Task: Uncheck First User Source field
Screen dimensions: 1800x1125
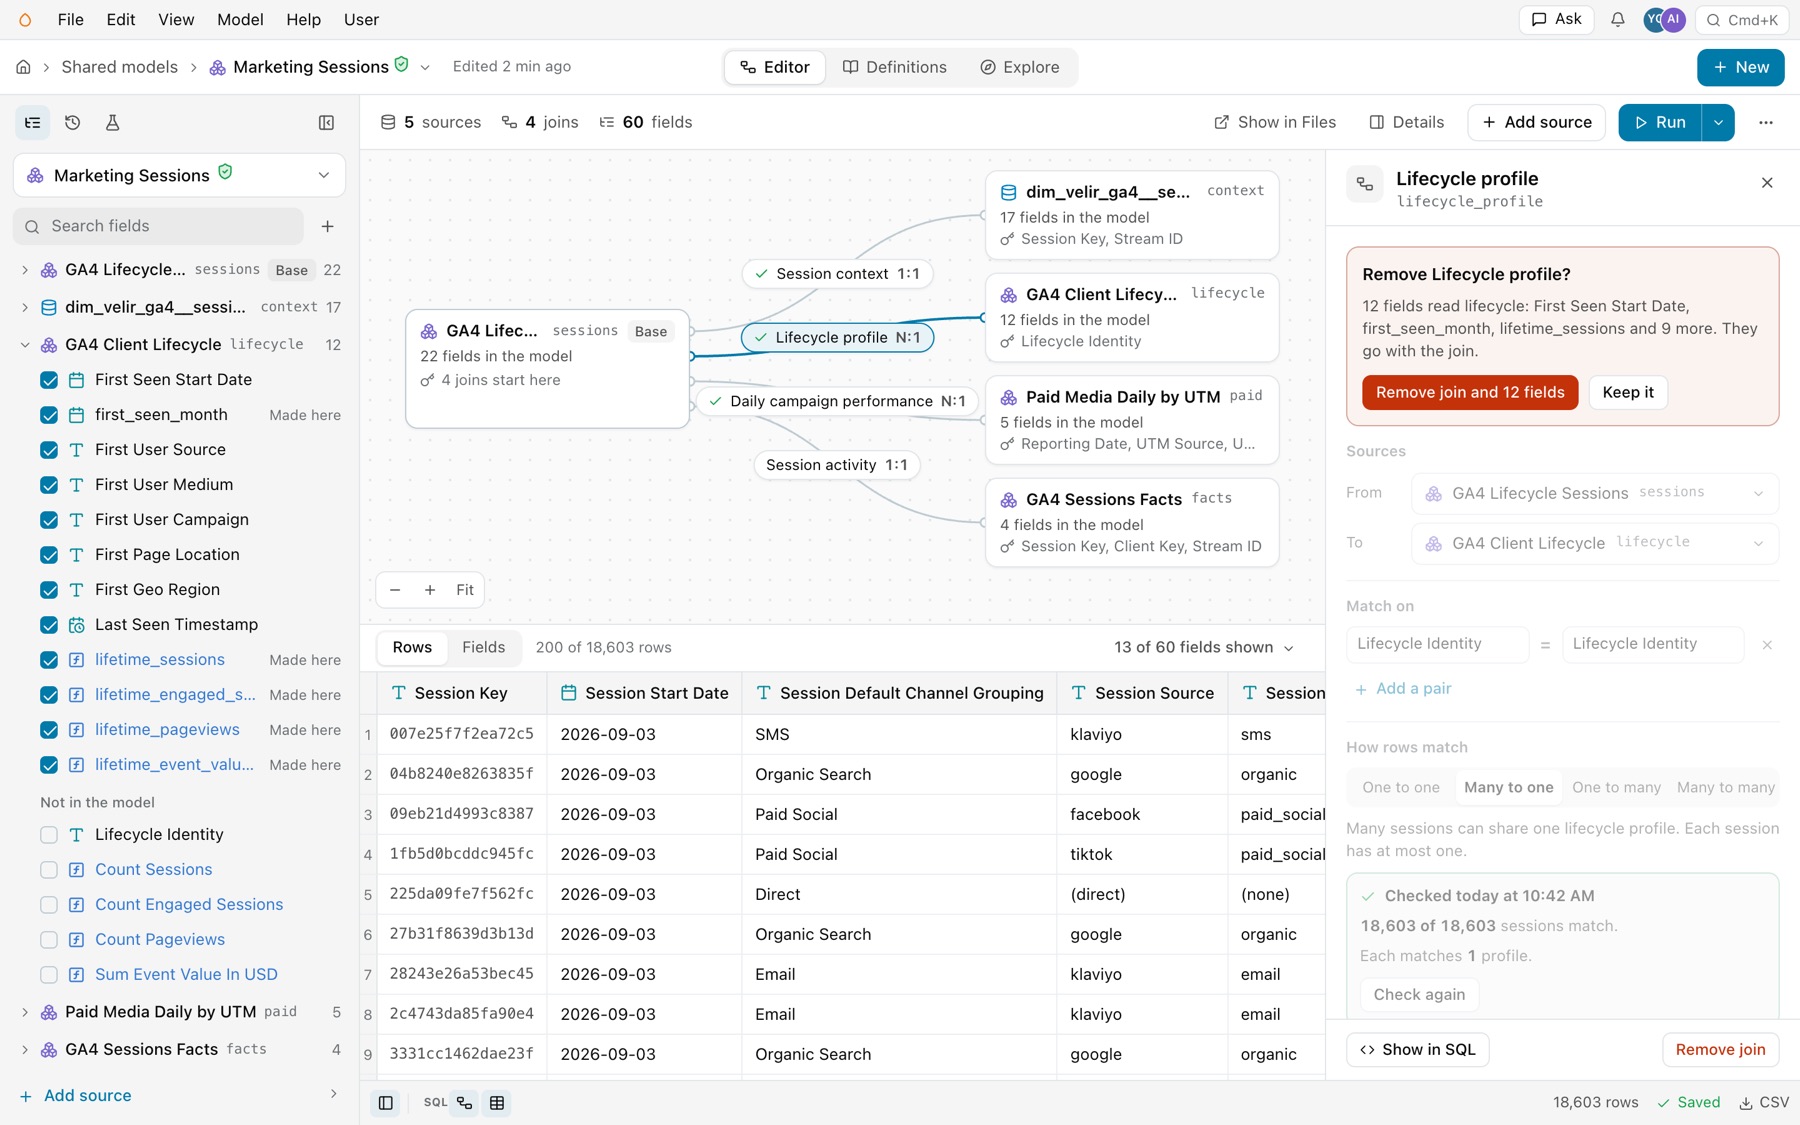Action: tap(49, 450)
